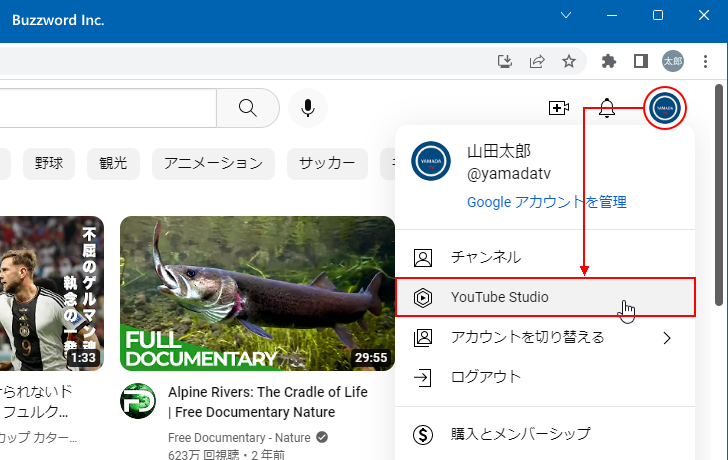Viewport: 728px width, 460px height.
Task: Select the アニメーション filter chip
Action: (213, 163)
